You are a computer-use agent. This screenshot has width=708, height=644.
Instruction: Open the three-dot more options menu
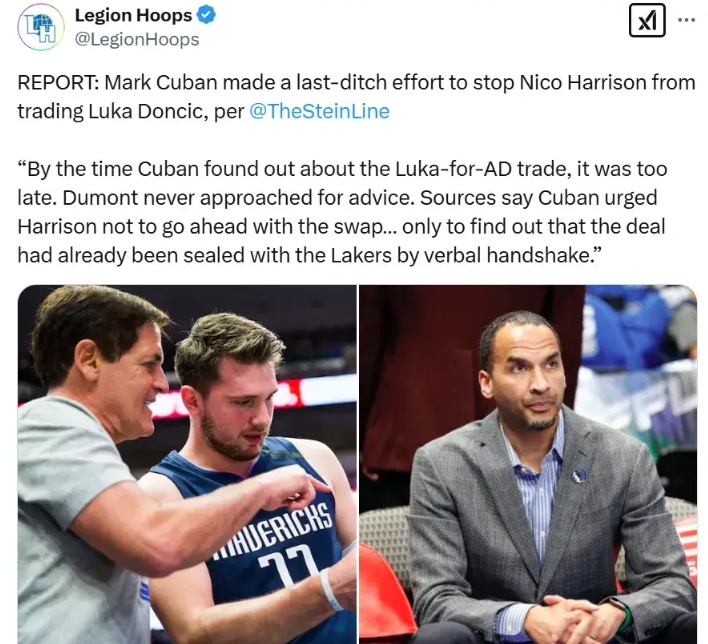point(686,20)
